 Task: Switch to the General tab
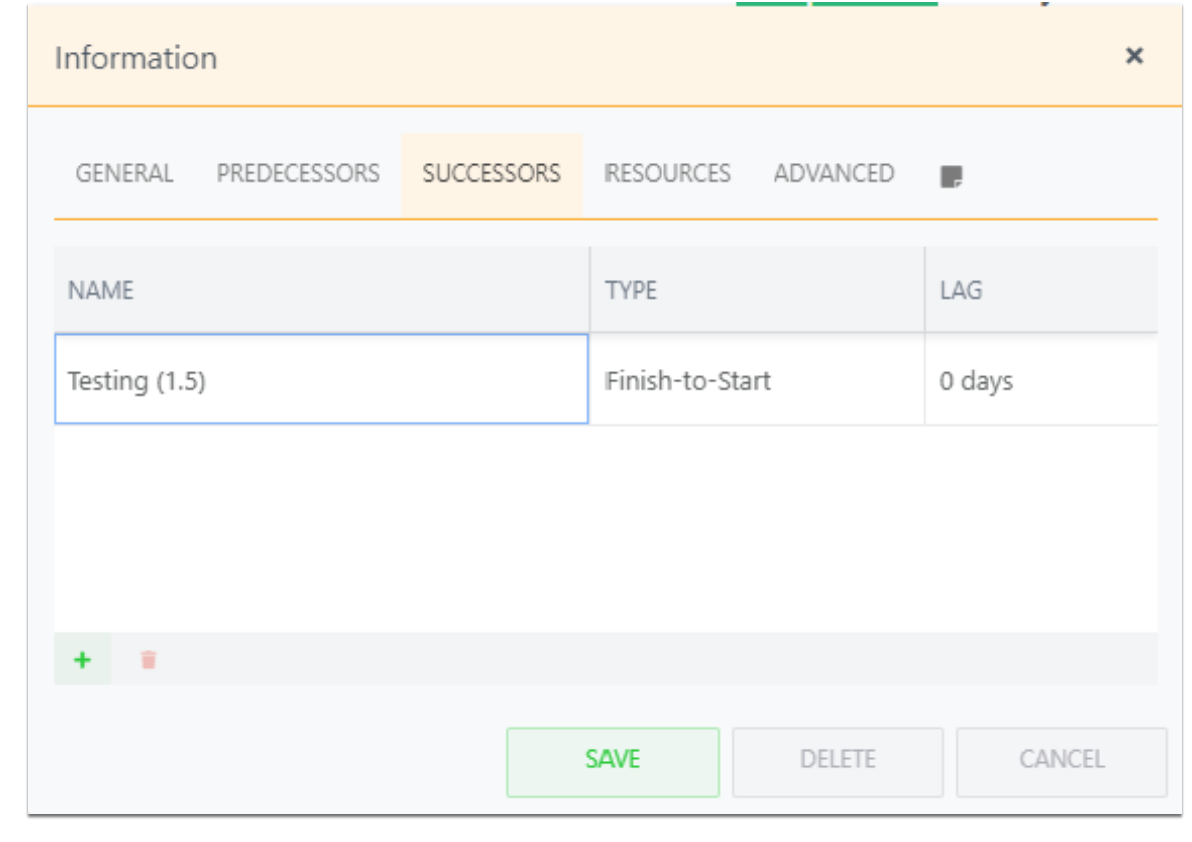(124, 173)
